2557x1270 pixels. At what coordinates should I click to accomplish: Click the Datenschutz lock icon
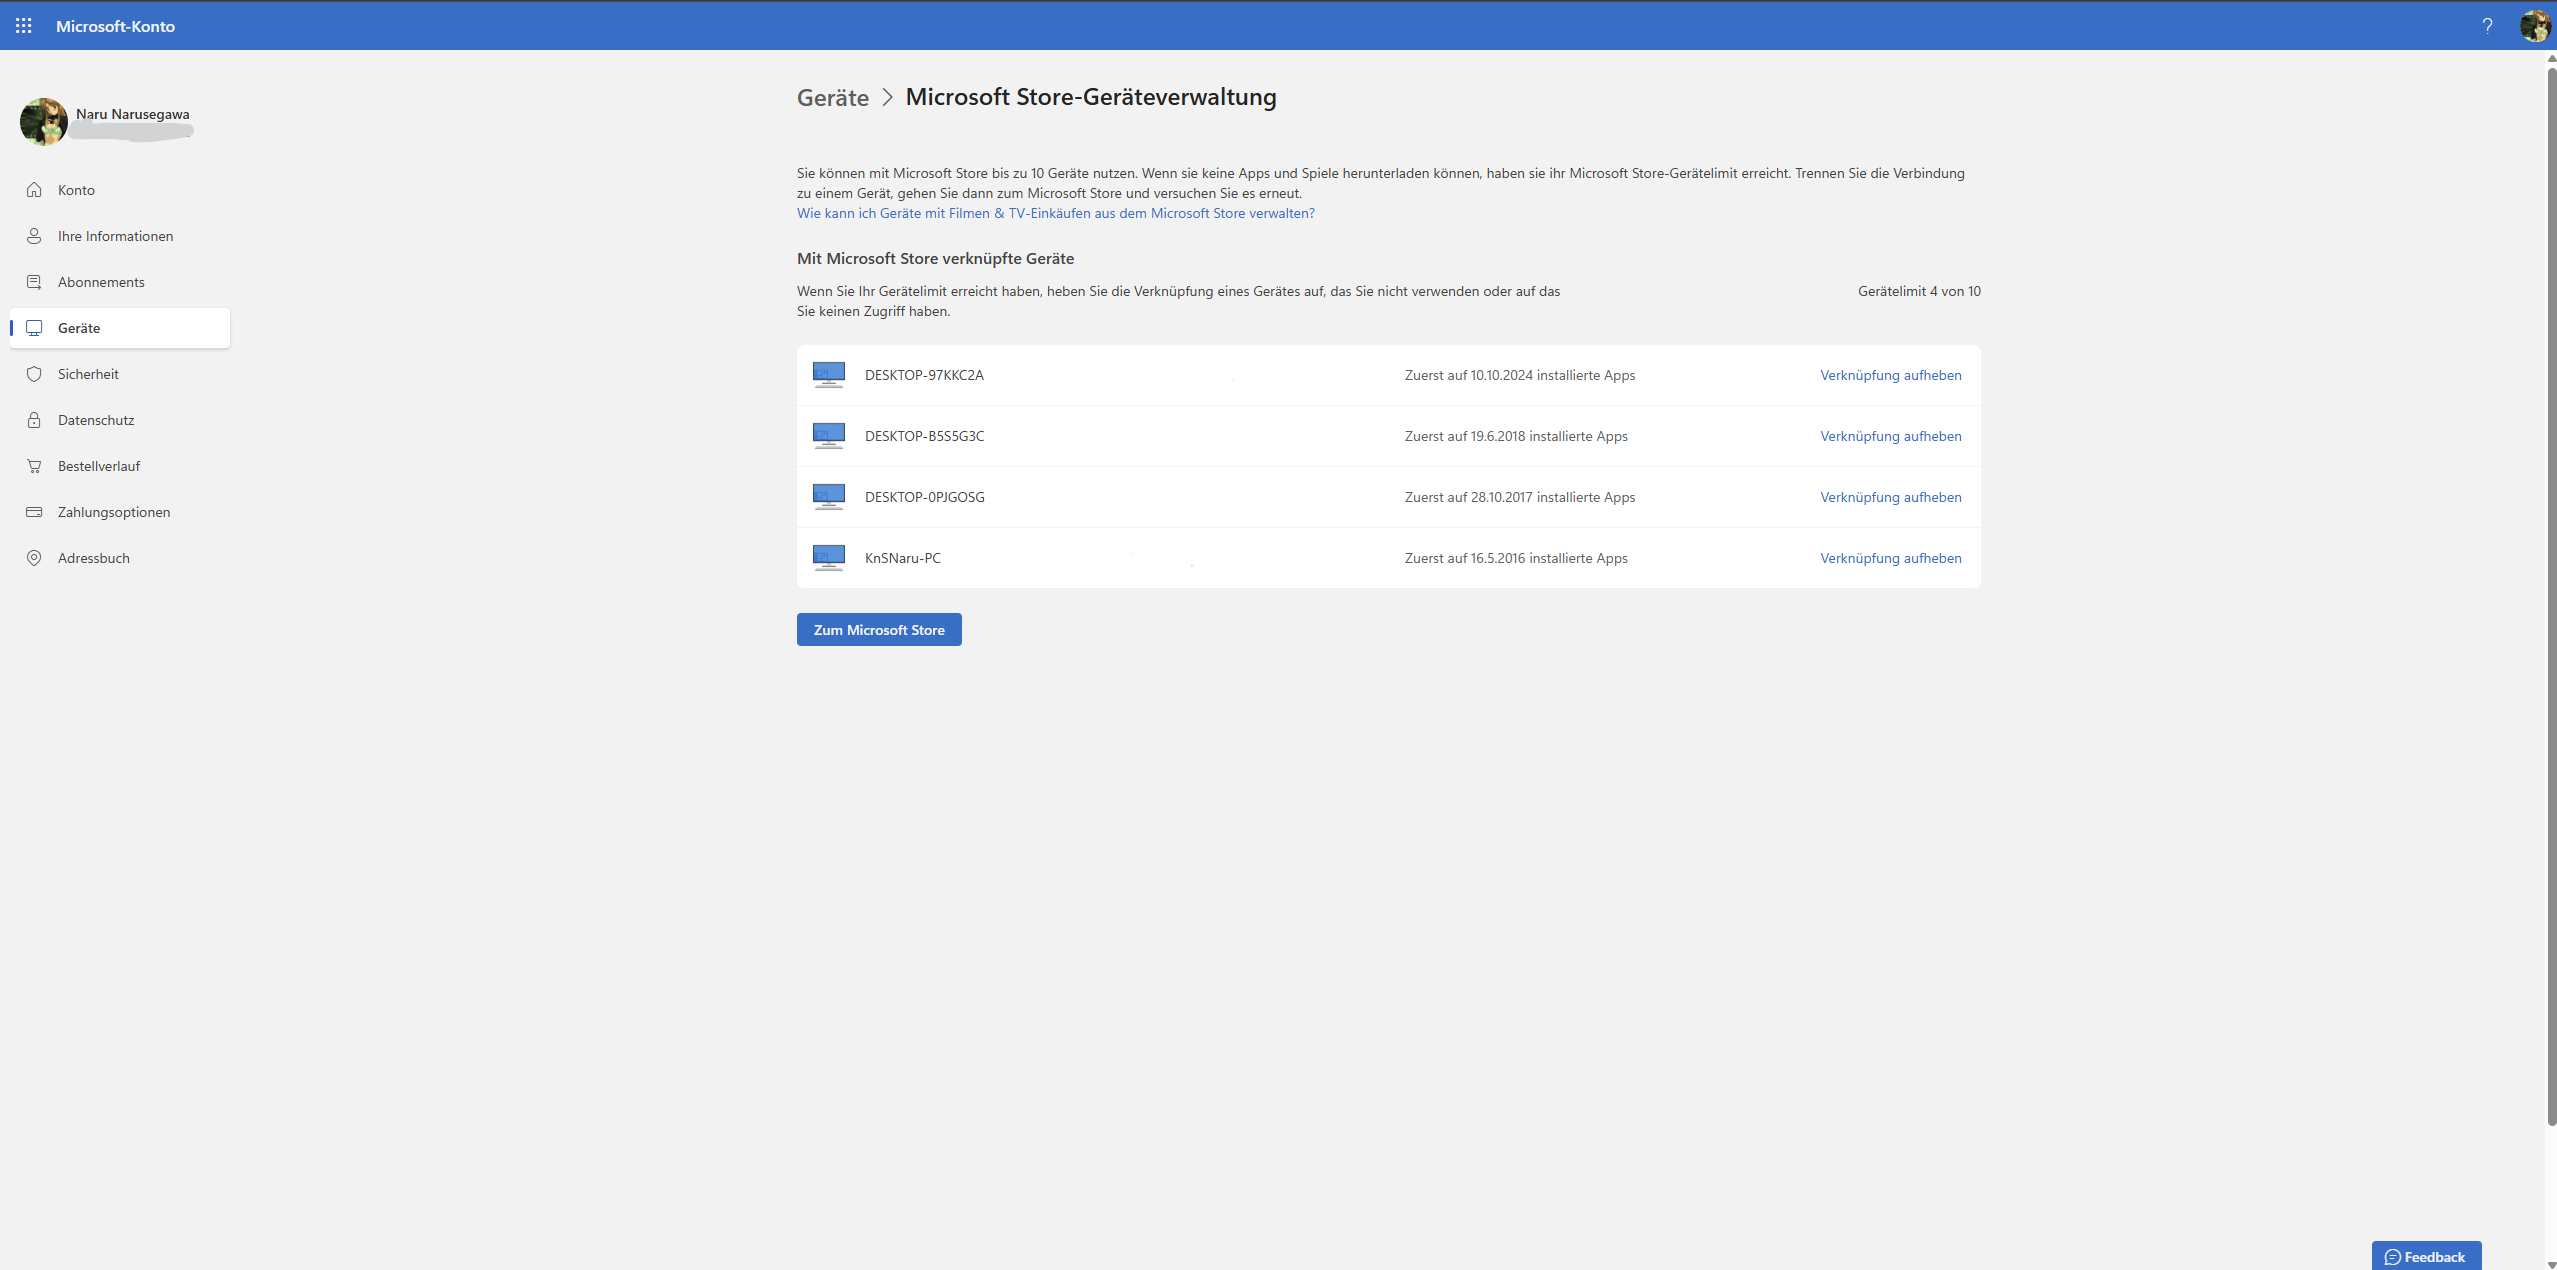click(x=34, y=419)
